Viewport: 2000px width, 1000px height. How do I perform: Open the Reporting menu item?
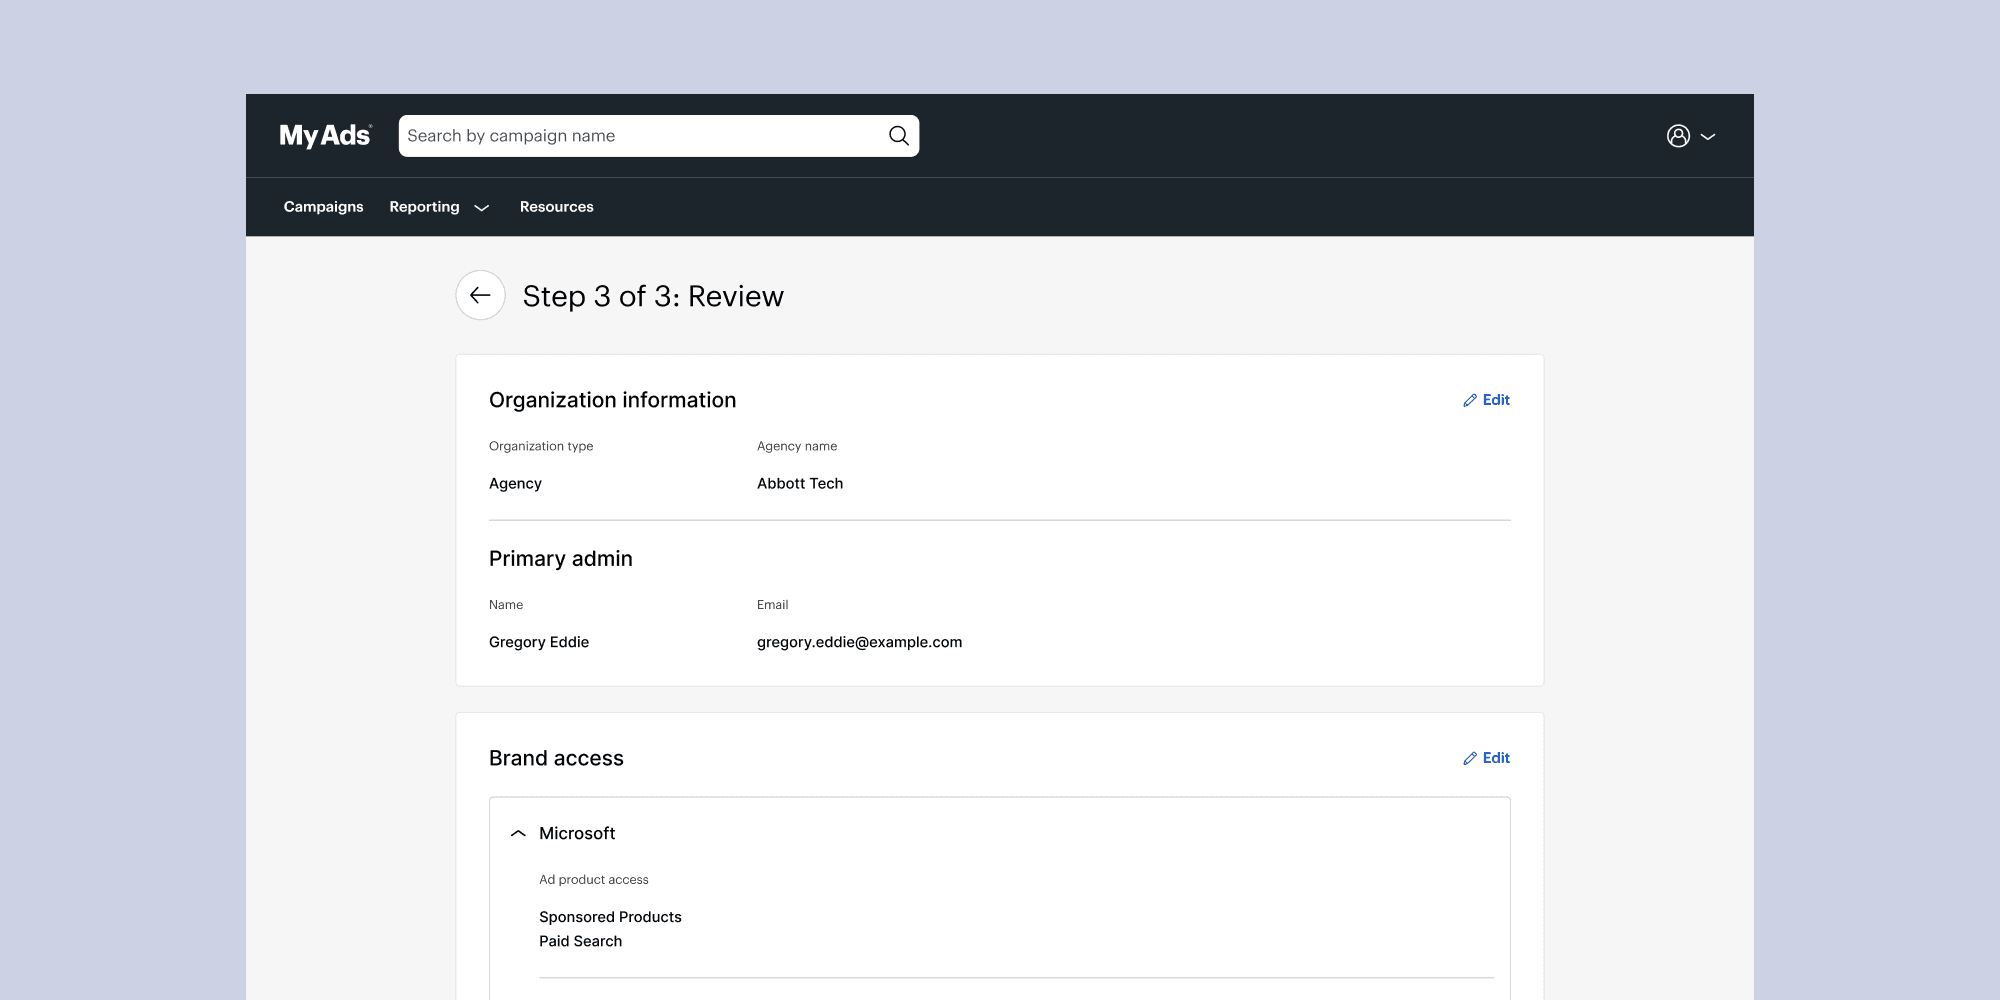[x=424, y=207]
